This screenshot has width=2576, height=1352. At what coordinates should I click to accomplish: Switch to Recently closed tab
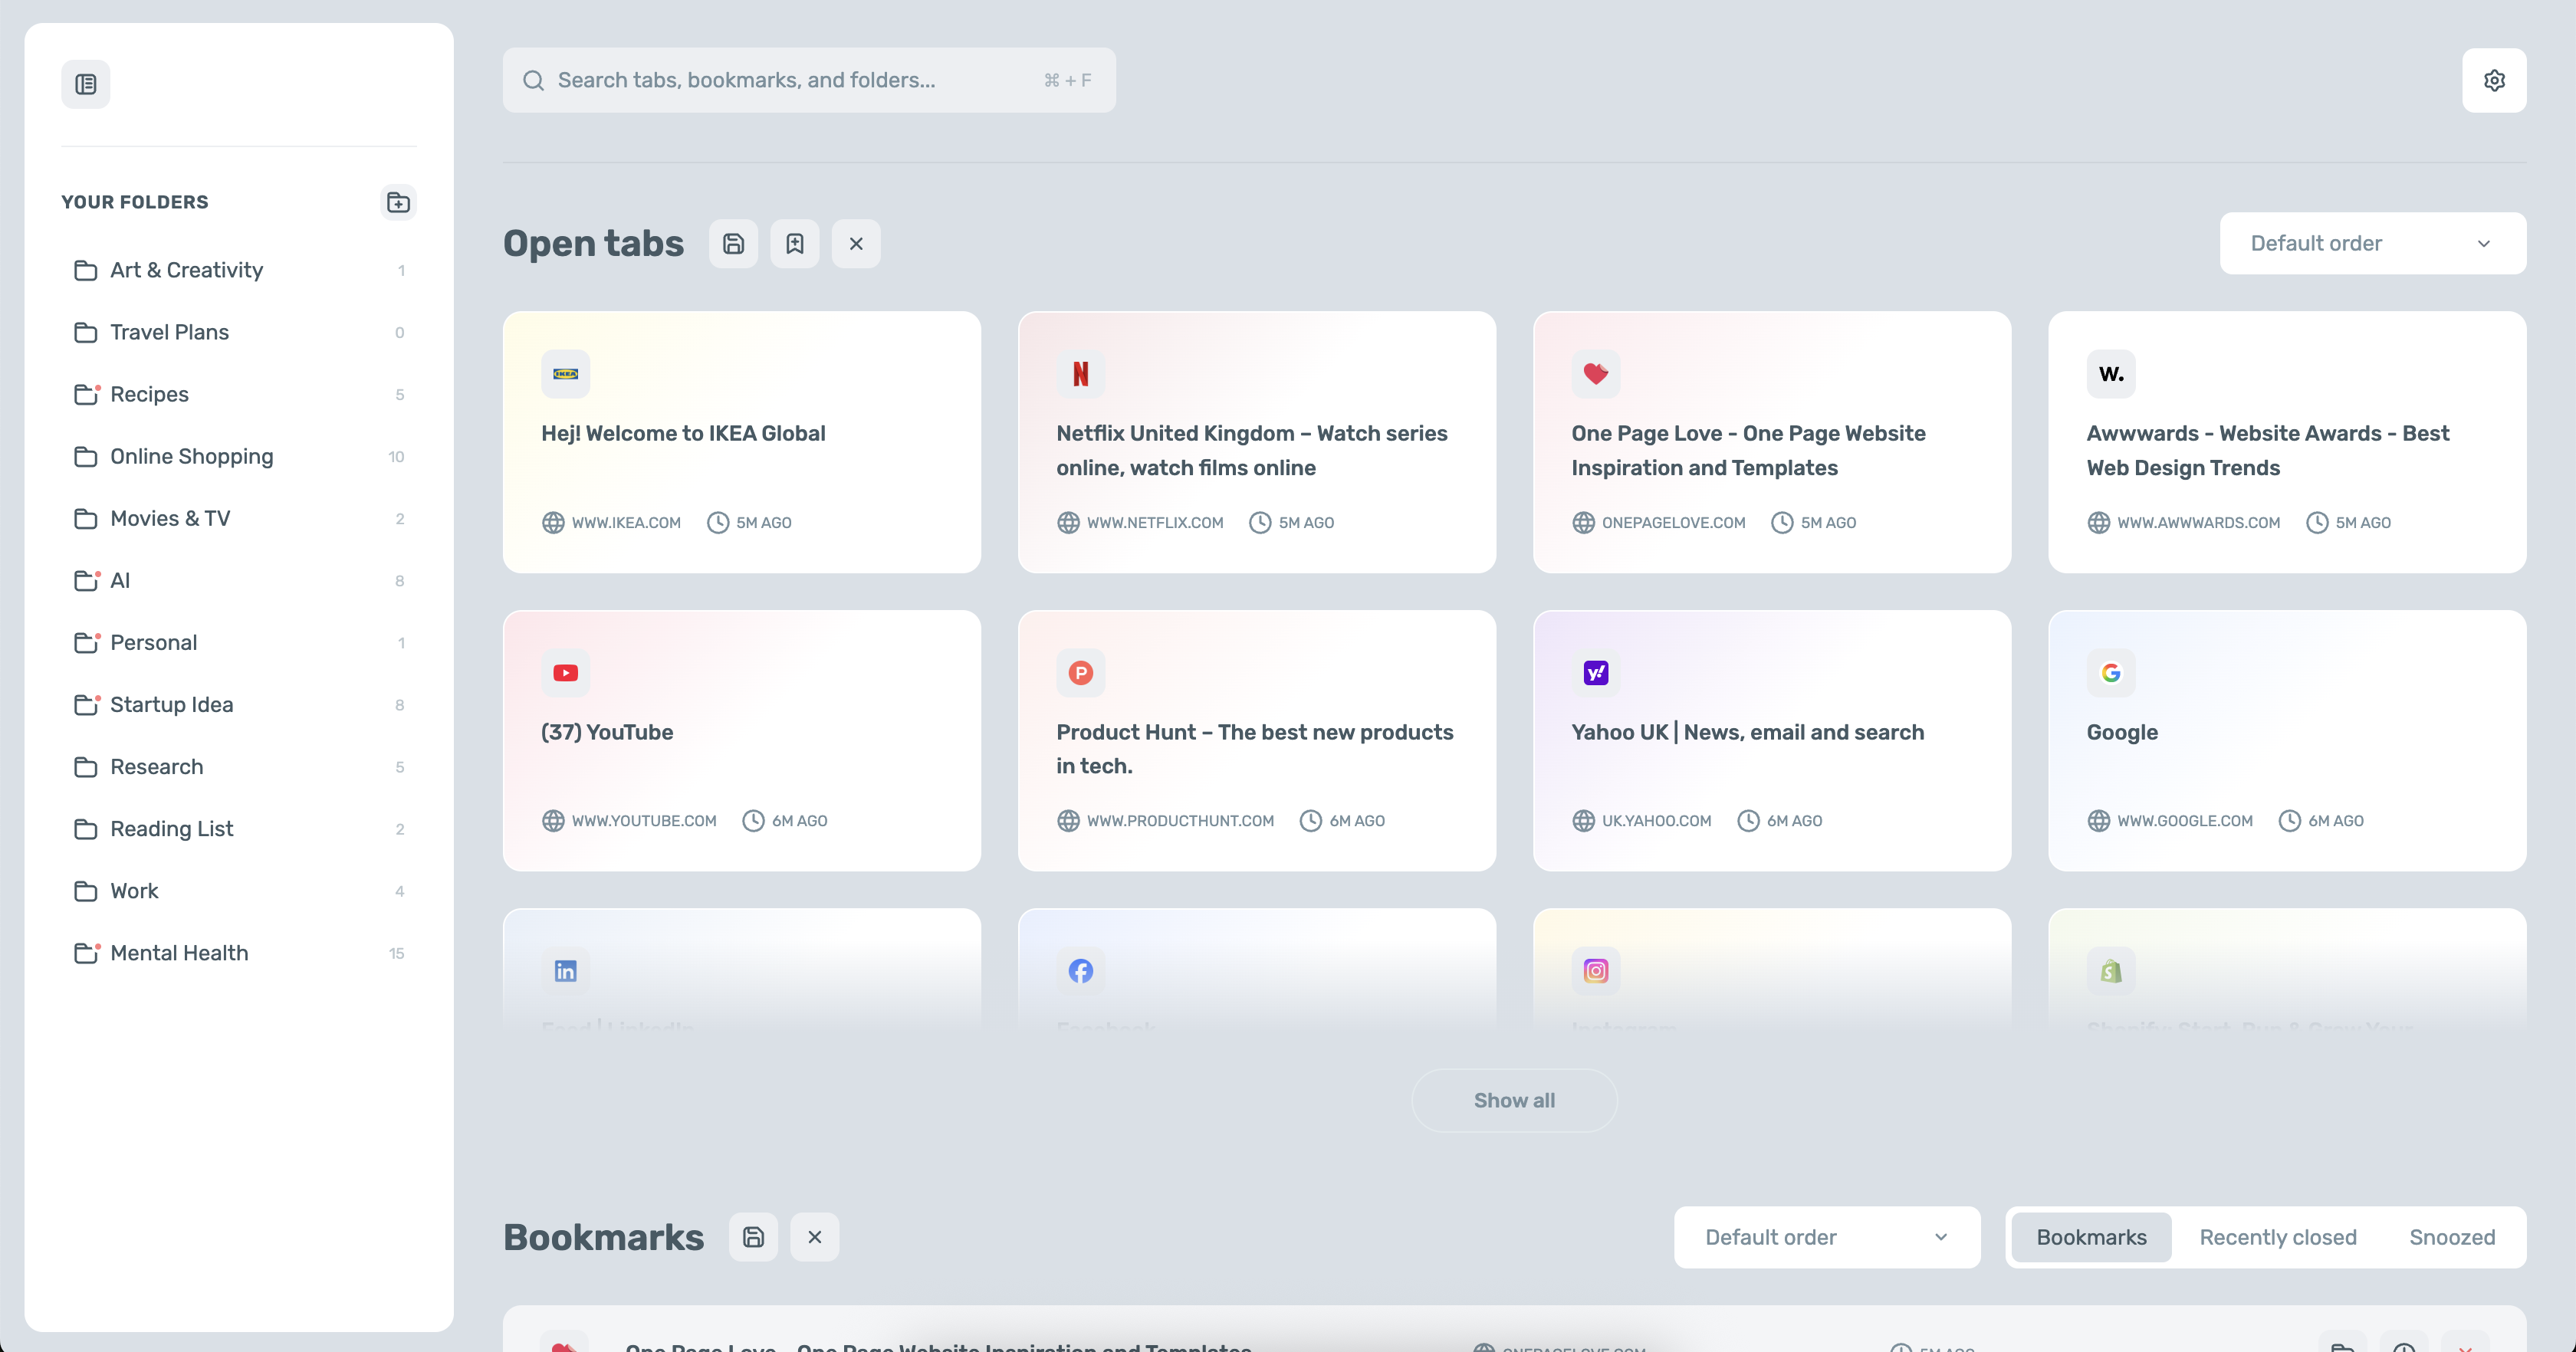click(x=2278, y=1237)
